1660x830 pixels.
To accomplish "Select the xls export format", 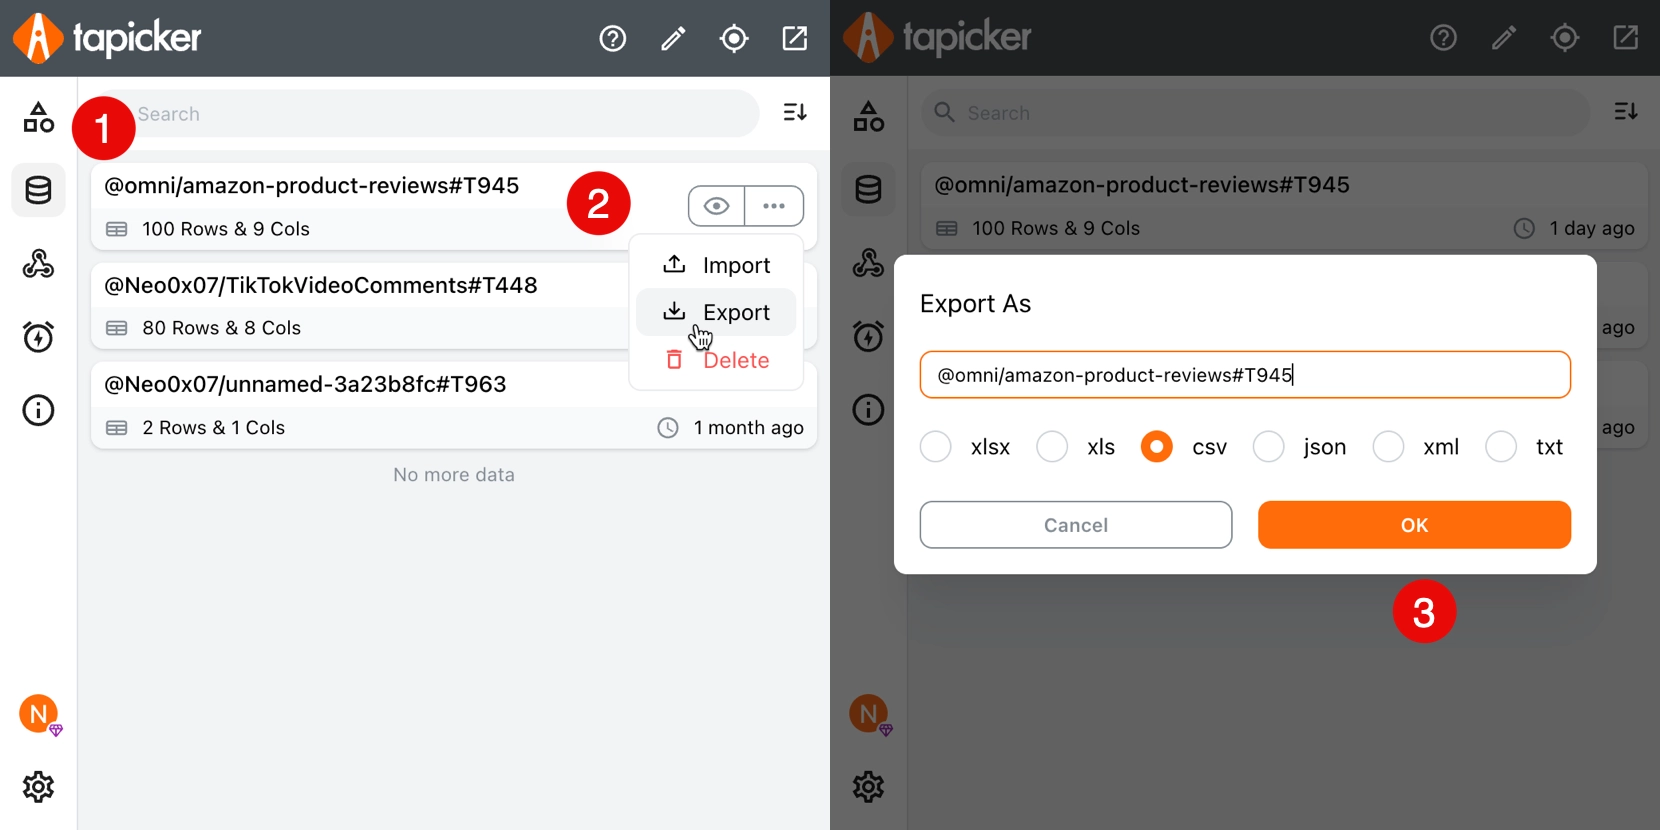I will click(1052, 447).
